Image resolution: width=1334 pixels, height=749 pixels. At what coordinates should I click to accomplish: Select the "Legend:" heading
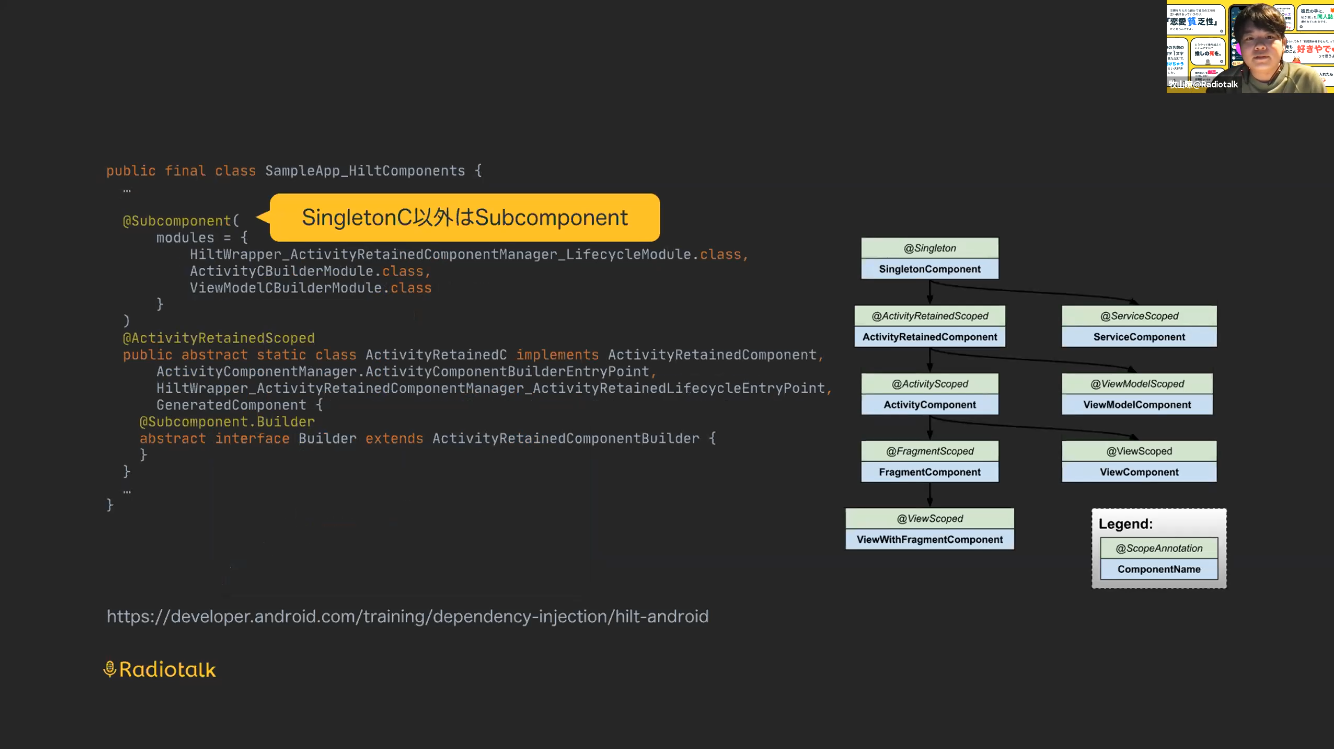[1126, 524]
